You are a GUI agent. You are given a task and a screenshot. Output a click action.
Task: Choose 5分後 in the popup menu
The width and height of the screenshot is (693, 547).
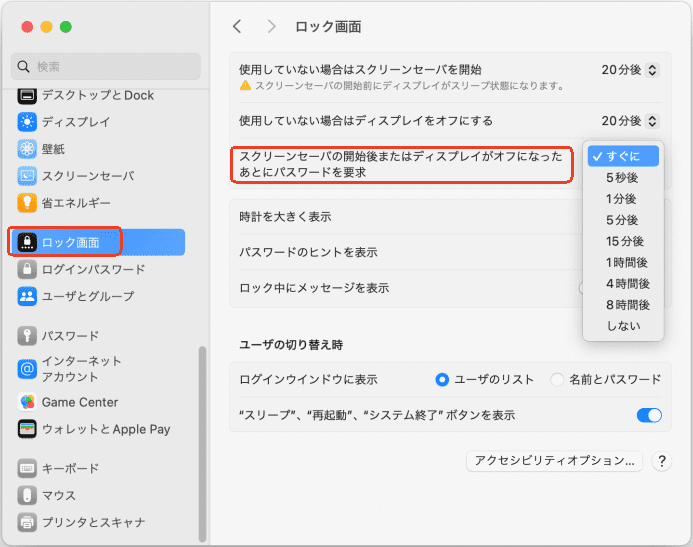point(623,220)
